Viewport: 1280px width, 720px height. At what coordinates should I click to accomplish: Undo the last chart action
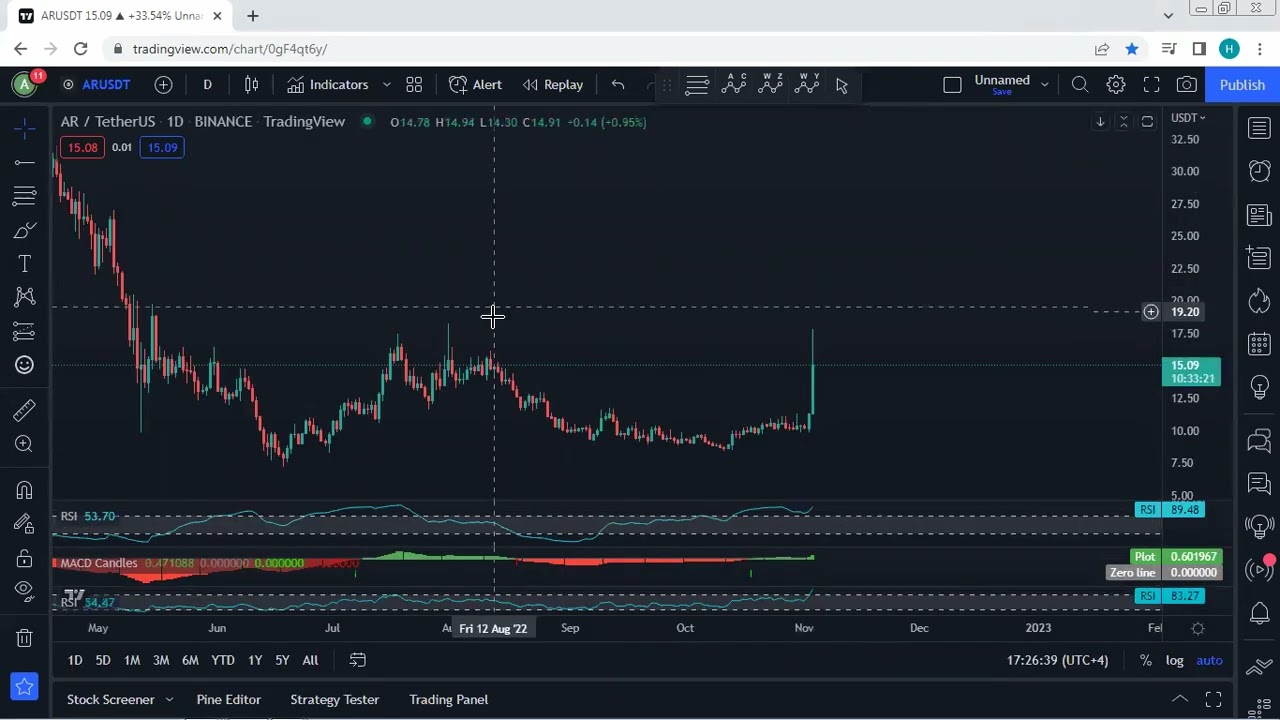[618, 85]
